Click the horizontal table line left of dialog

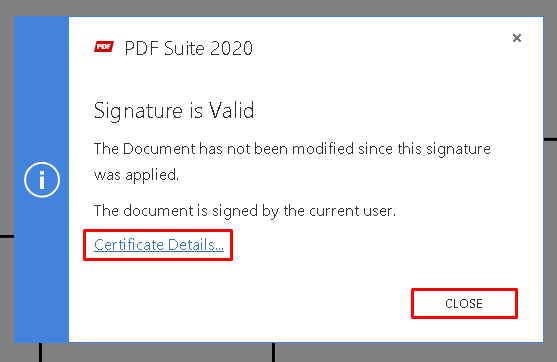tap(7, 236)
